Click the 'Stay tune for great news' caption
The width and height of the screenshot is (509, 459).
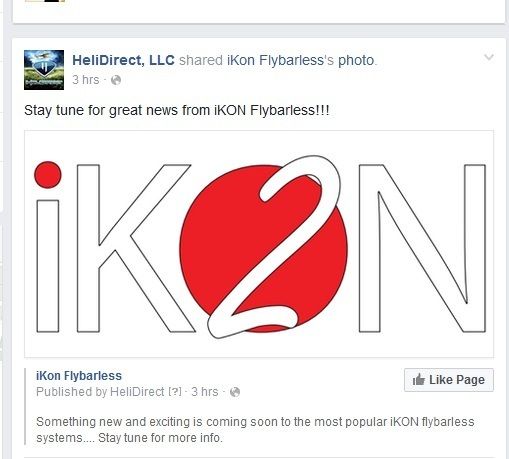[177, 110]
